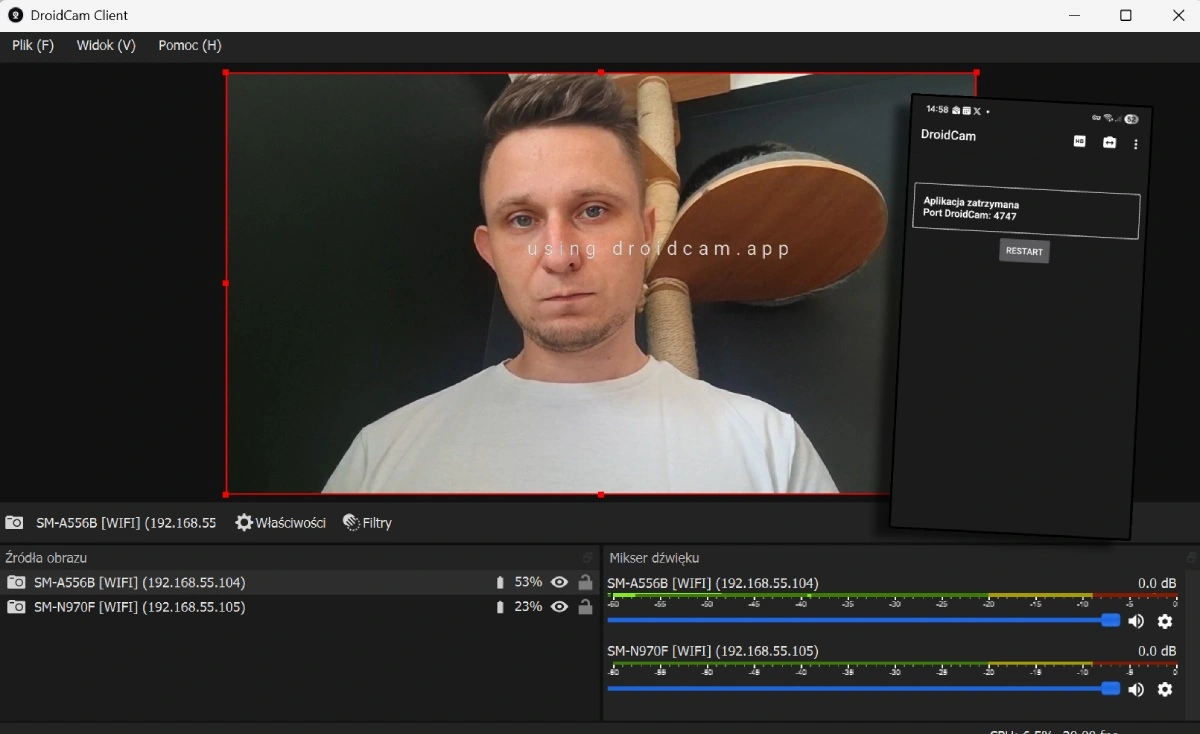Click the SM-A556B volume slider handle
The image size is (1200, 734).
[x=1110, y=620]
